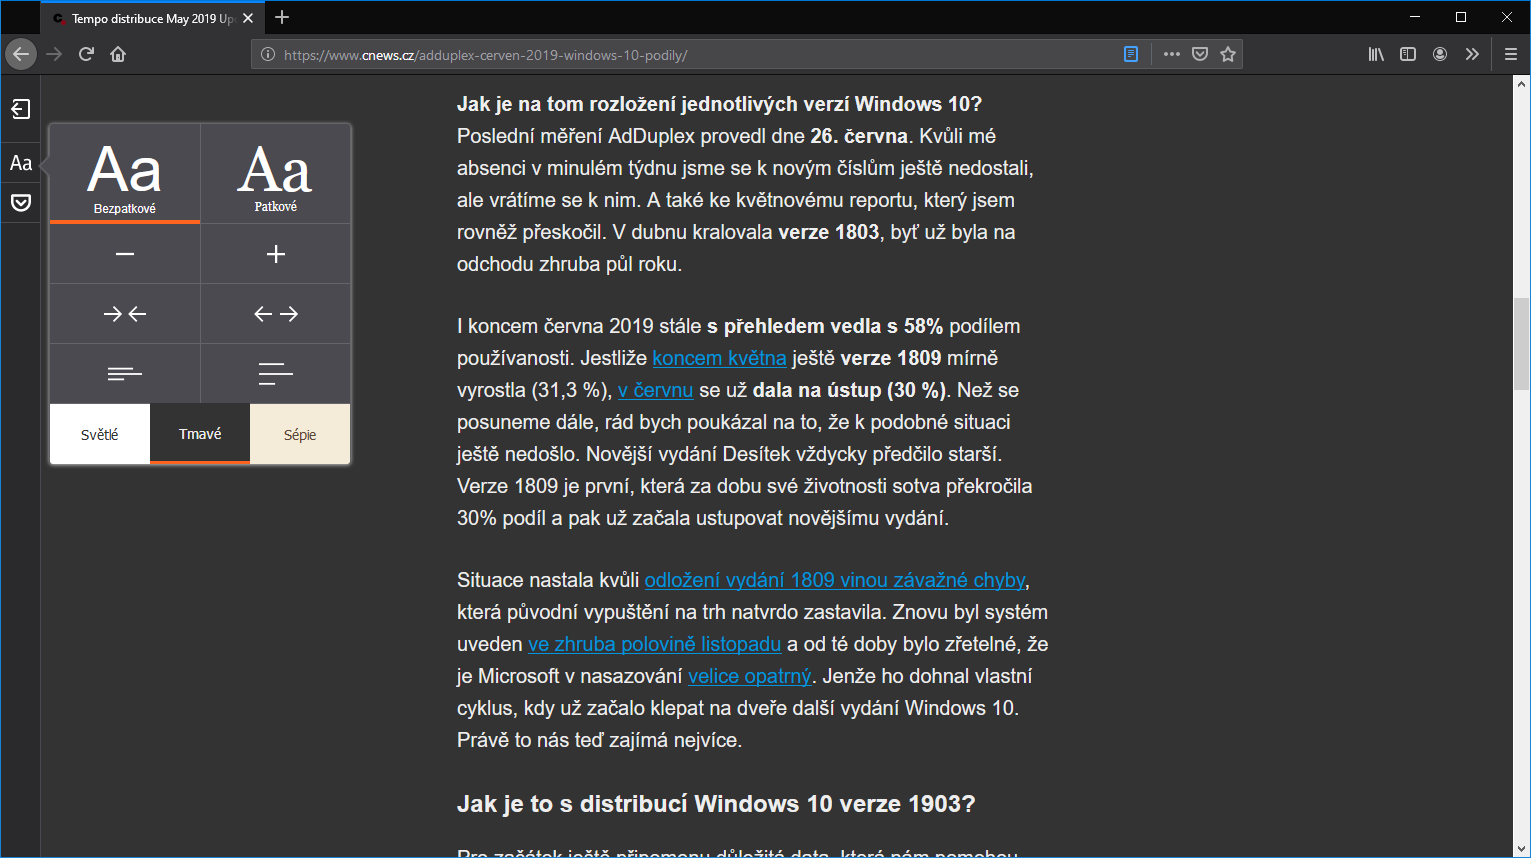Minimize the Firefox window
Screen dimensions: 1531x858
pos(1415,17)
